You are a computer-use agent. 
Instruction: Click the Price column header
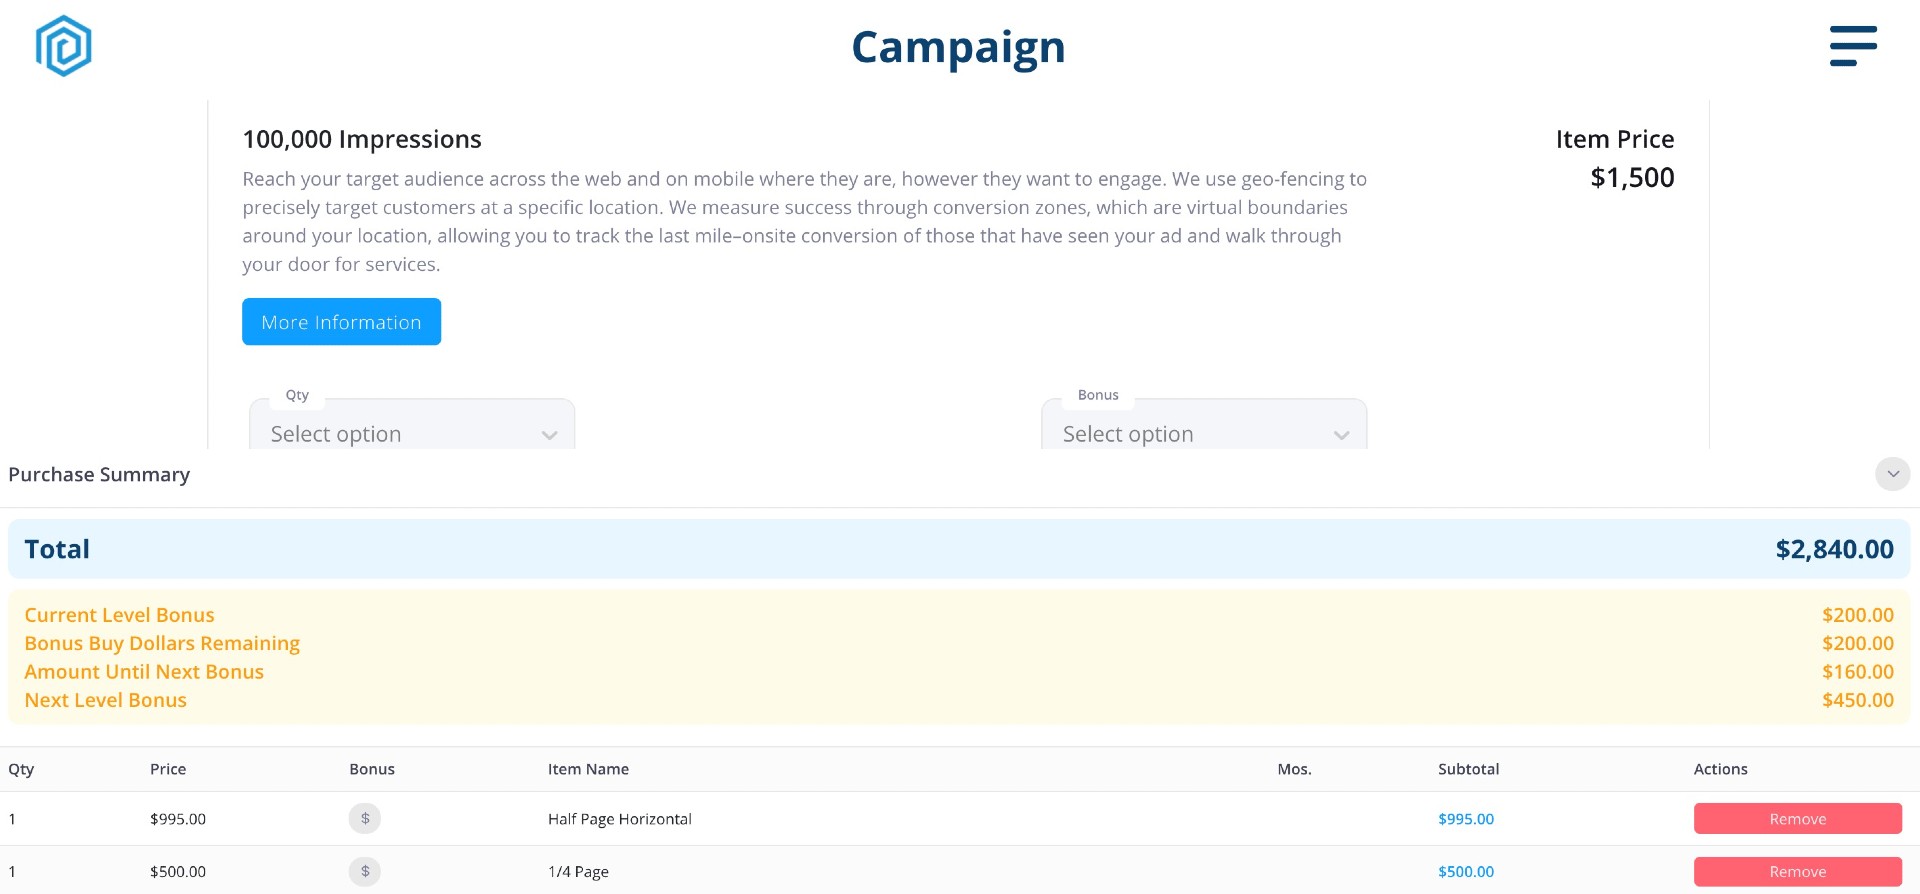click(x=168, y=769)
